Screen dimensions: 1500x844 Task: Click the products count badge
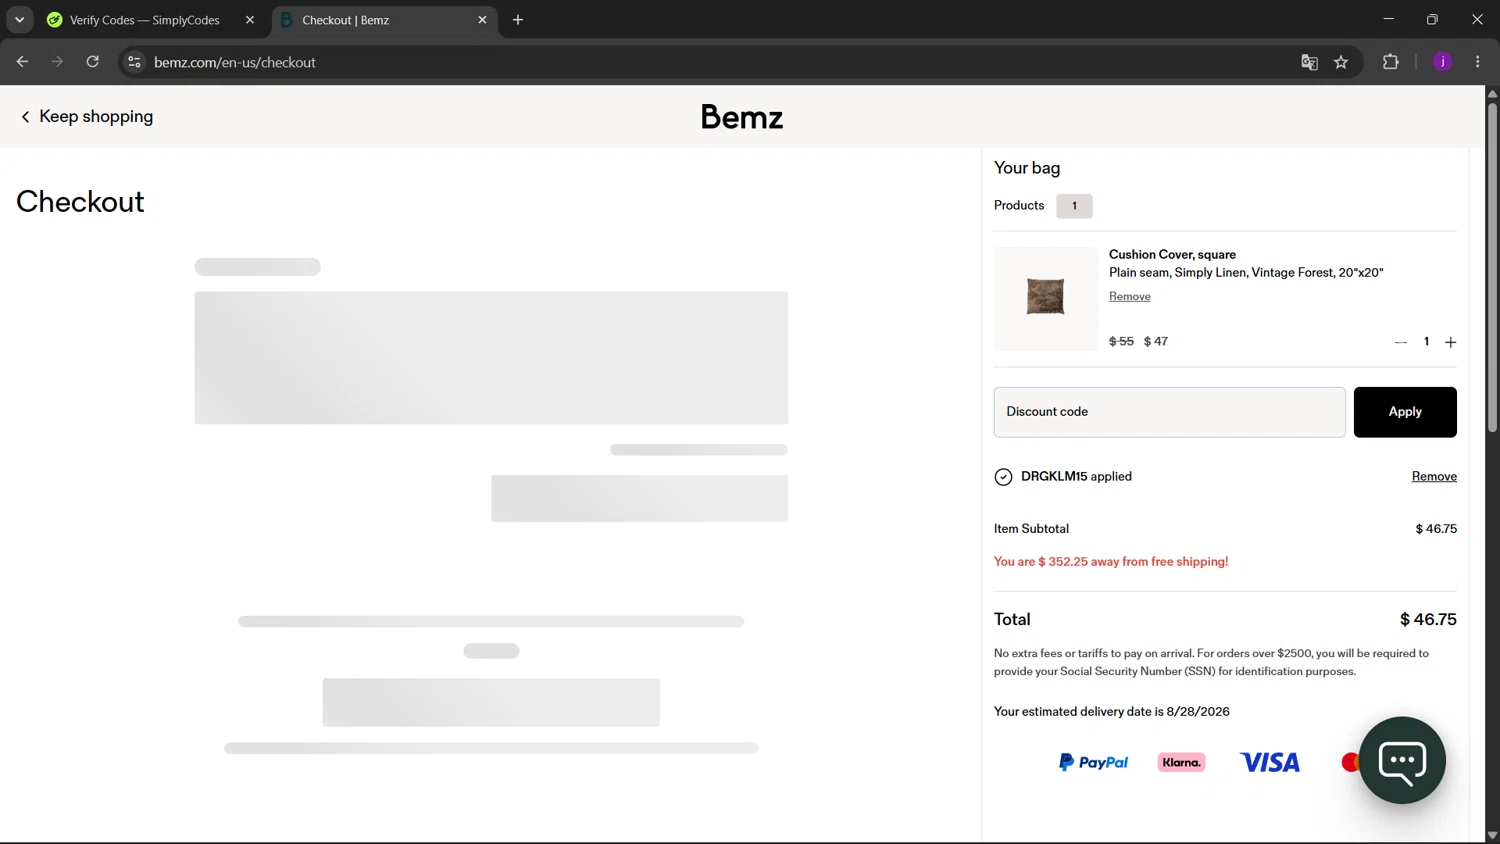(1074, 206)
